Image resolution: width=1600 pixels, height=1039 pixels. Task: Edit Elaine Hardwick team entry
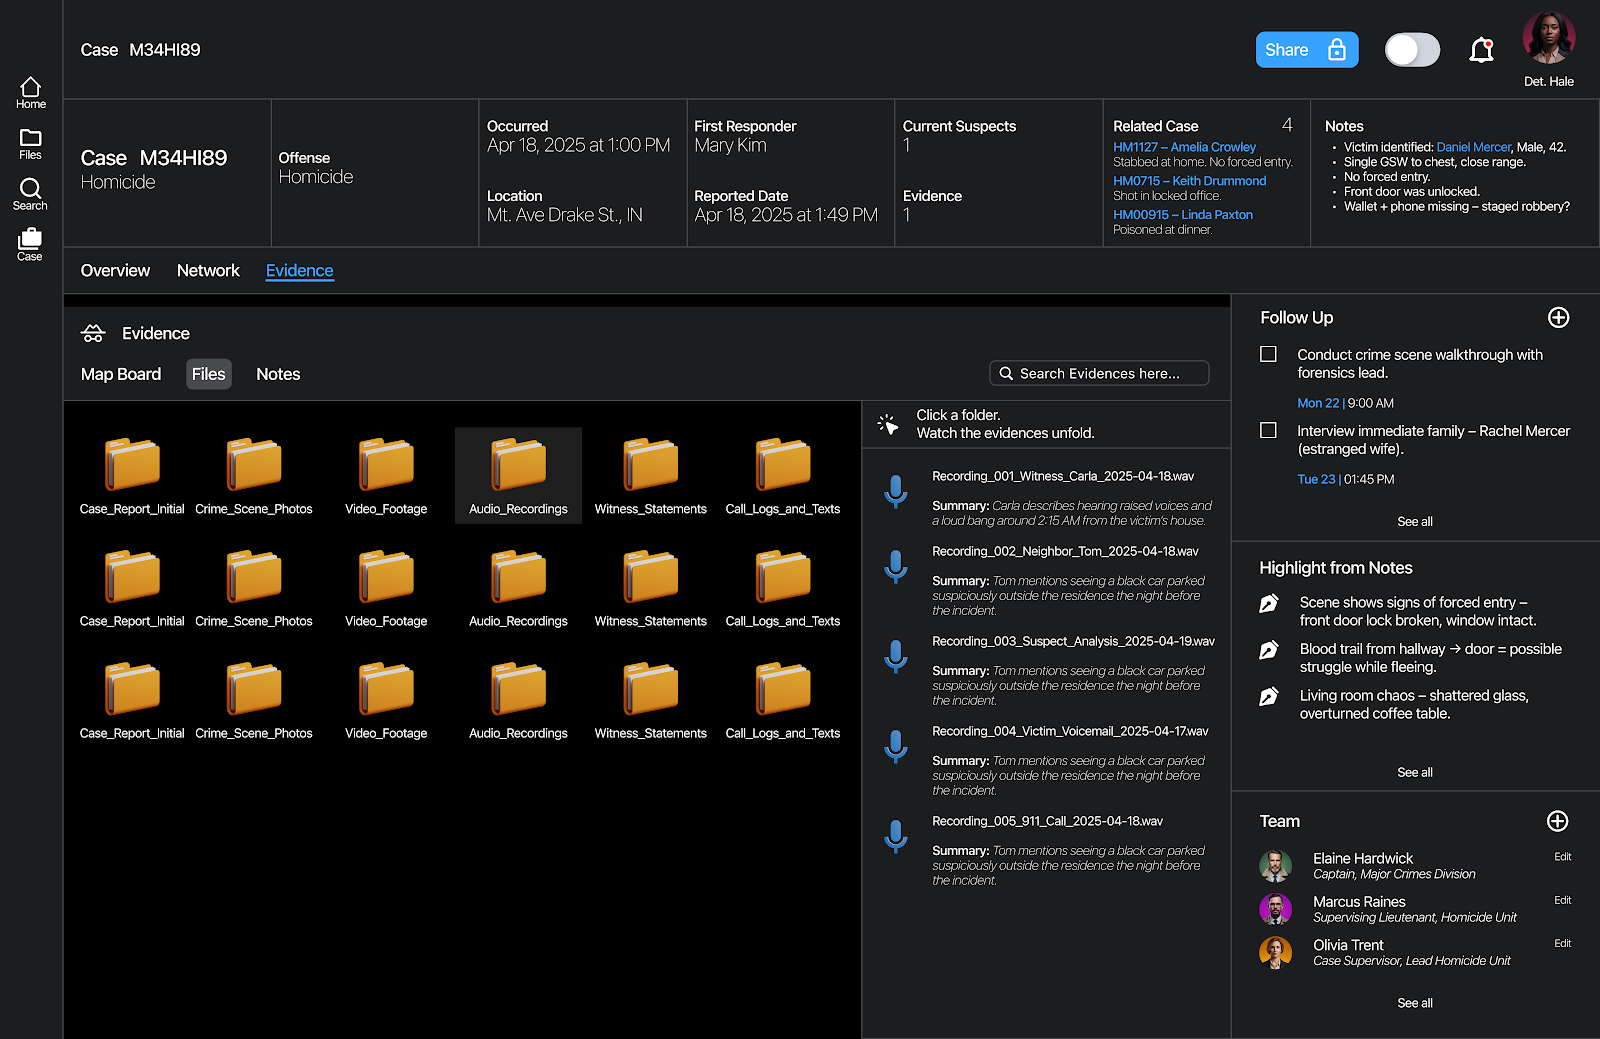1563,857
